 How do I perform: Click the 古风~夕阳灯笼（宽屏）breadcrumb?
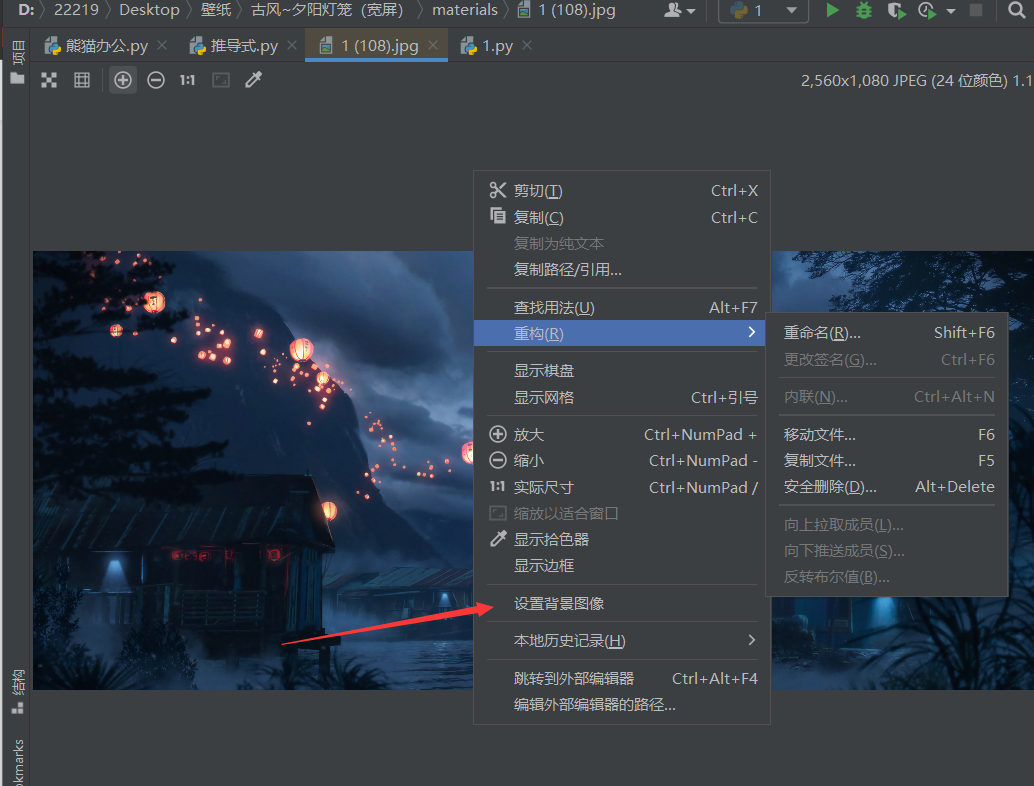pos(328,10)
